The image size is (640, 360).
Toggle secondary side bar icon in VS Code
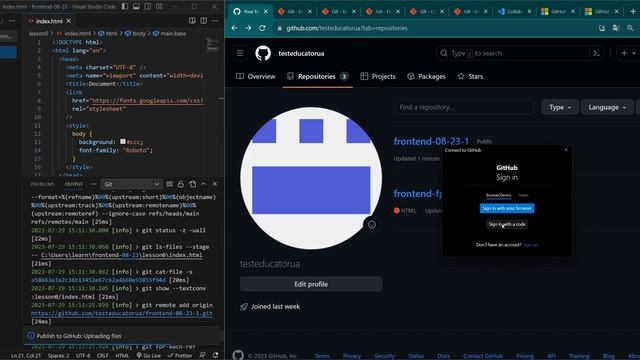coord(148,7)
